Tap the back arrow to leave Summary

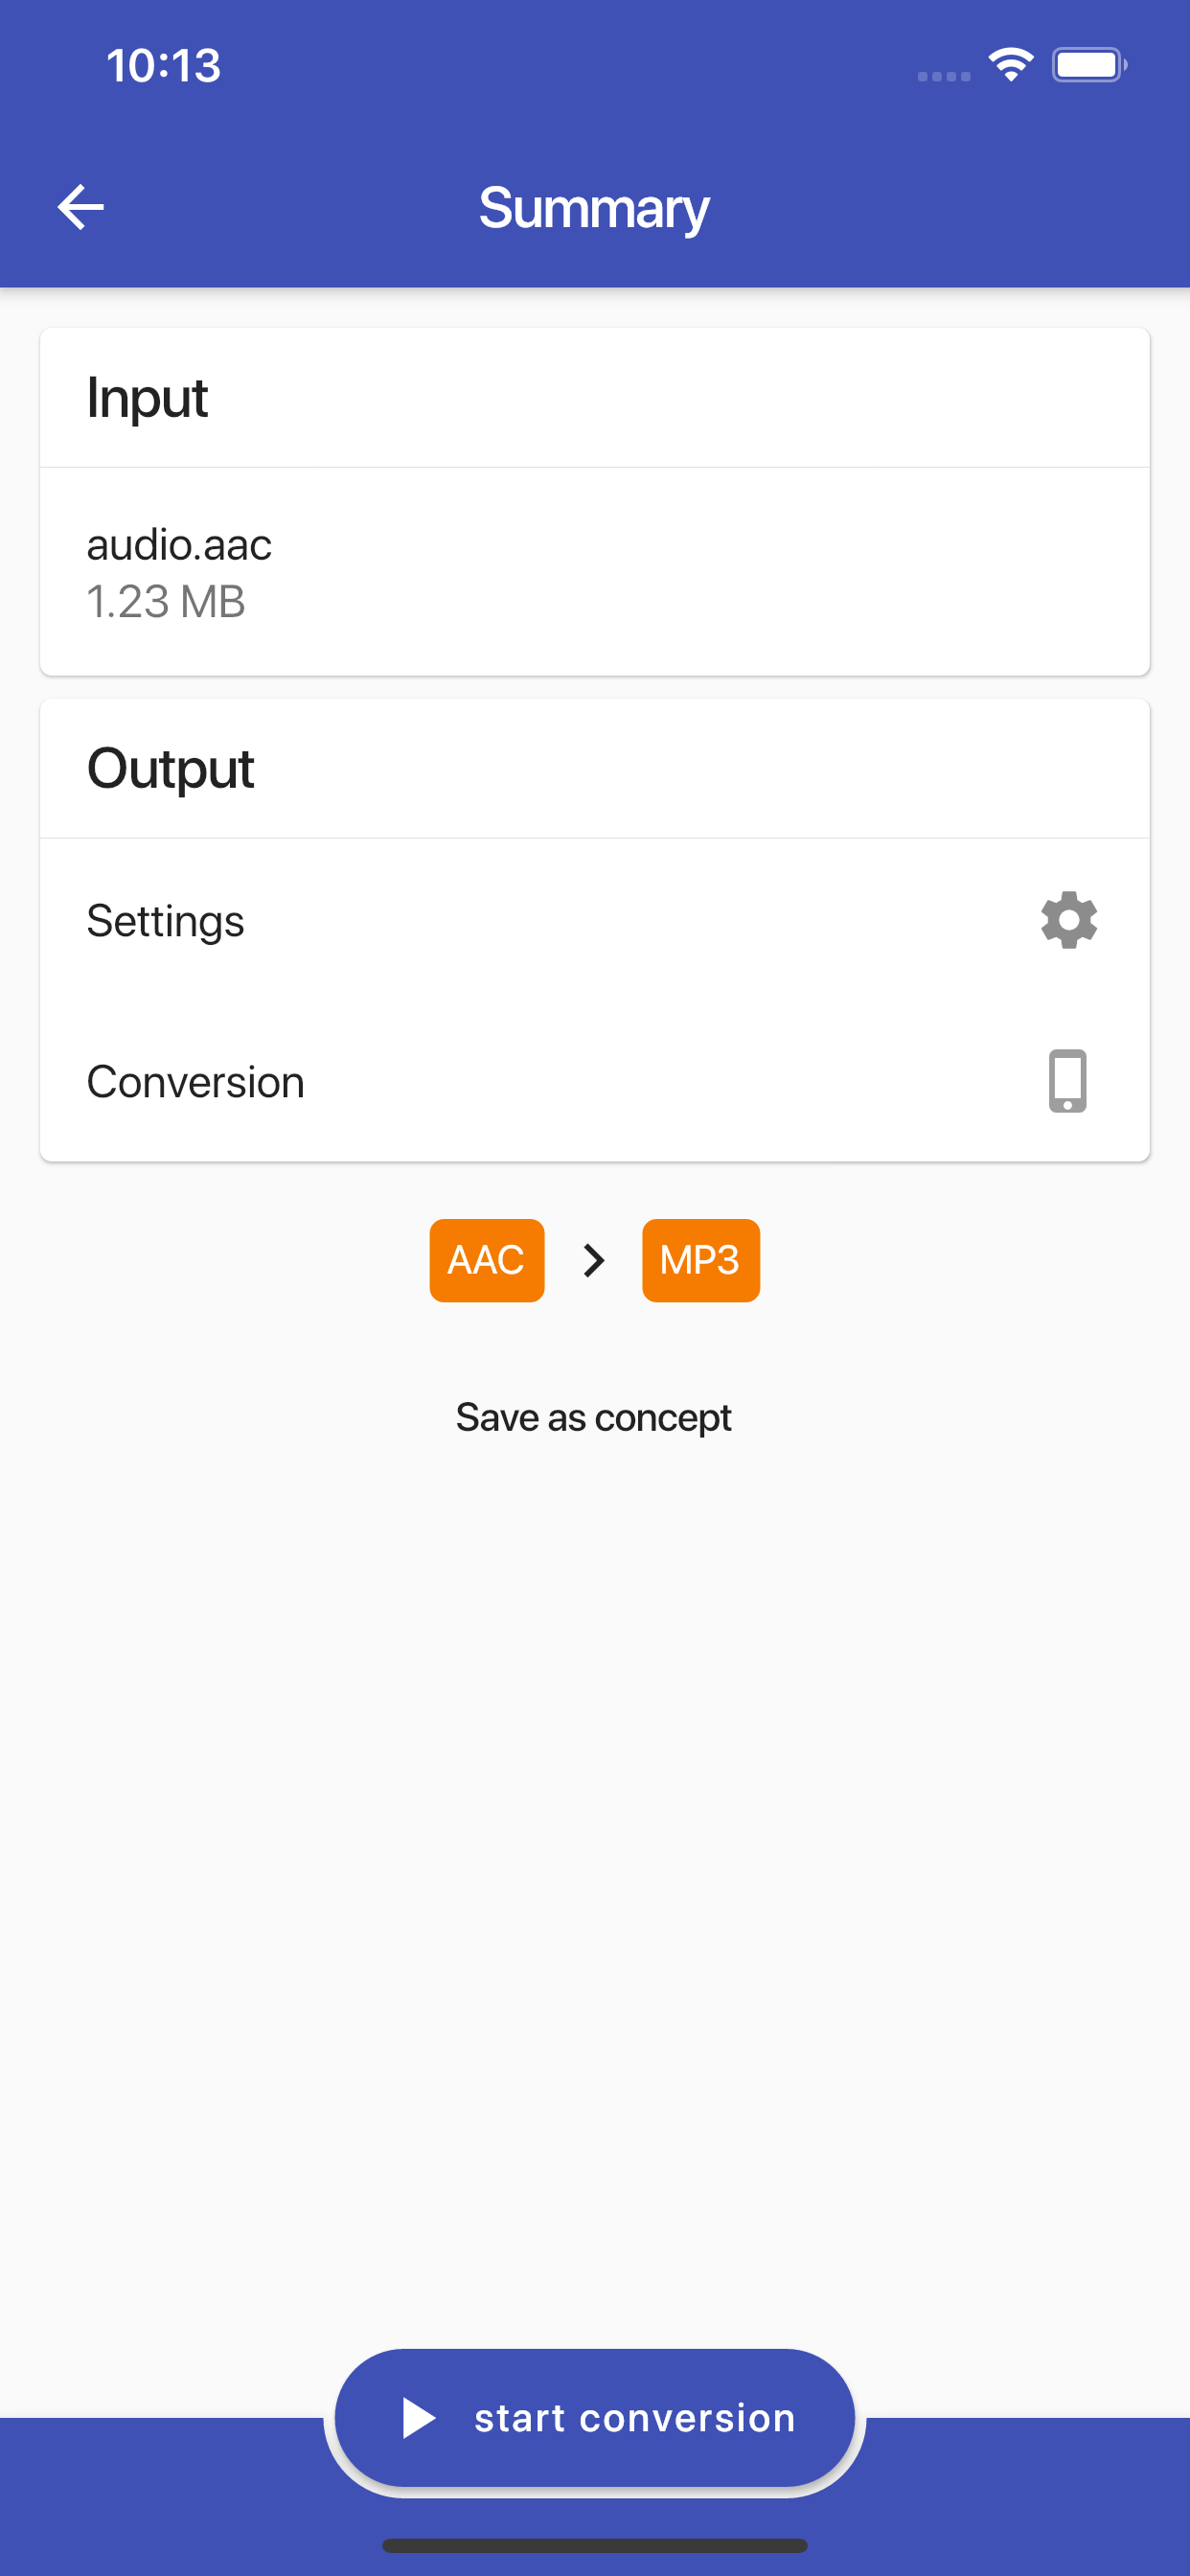pyautogui.click(x=80, y=206)
